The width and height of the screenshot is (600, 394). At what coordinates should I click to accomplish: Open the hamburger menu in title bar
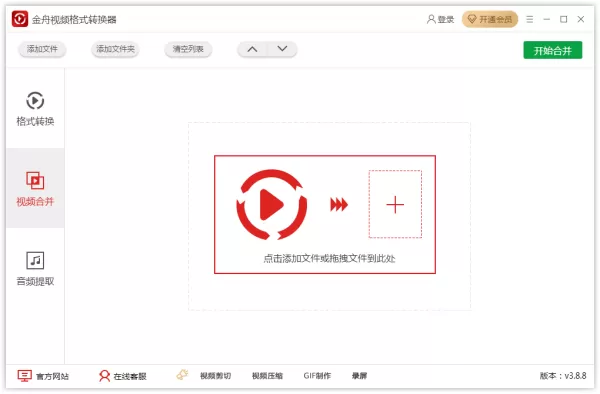[530, 19]
